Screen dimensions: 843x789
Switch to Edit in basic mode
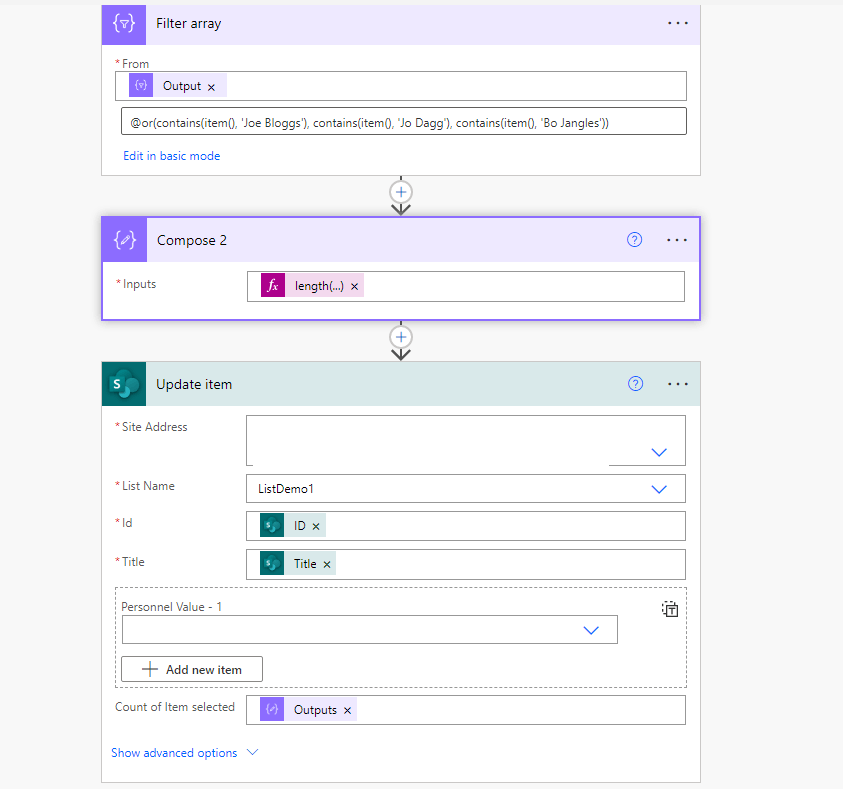pos(172,156)
